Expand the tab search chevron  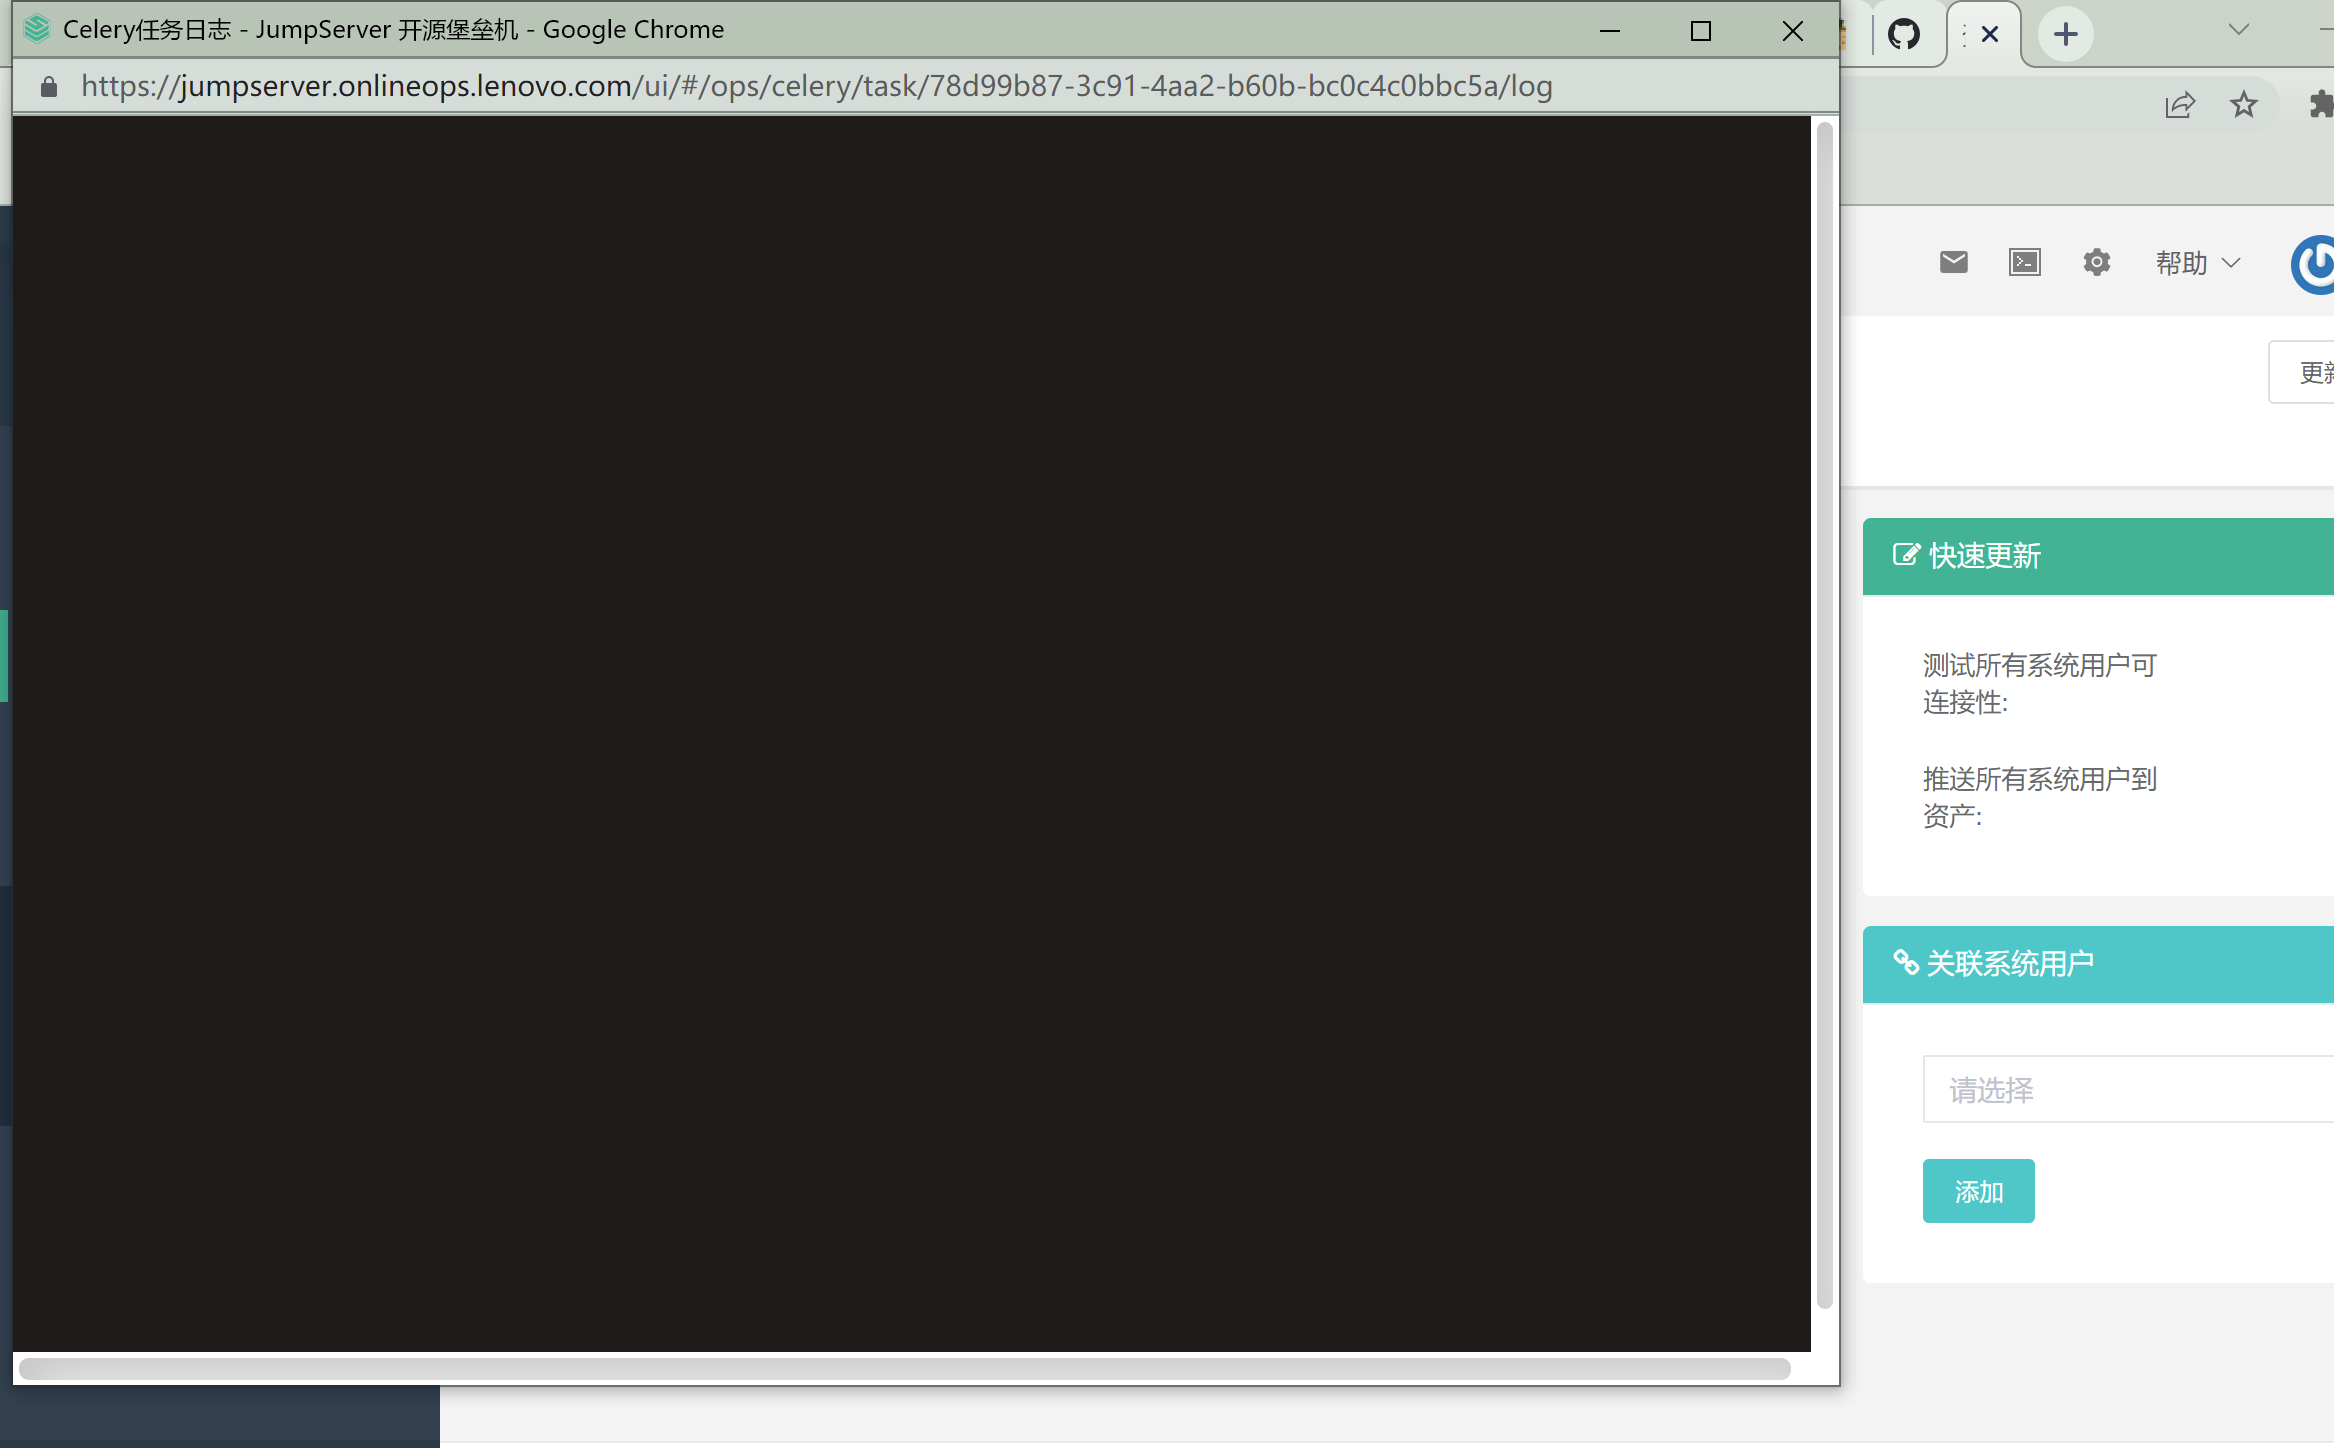coord(2239,30)
